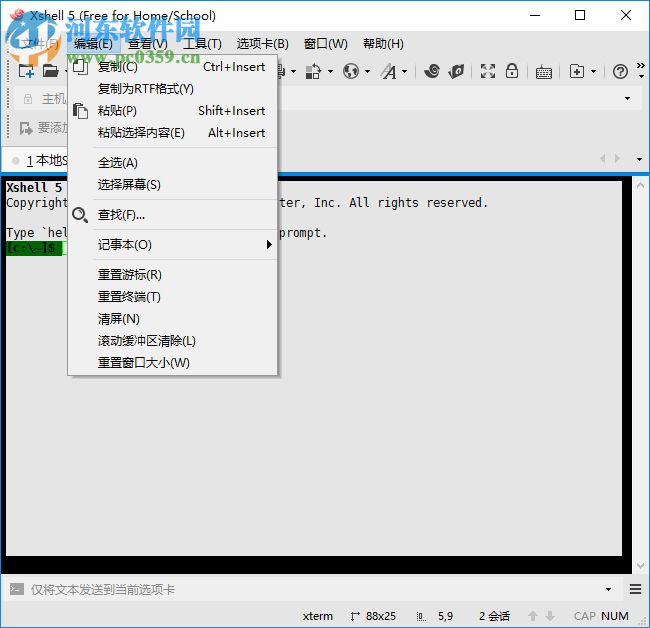Click the 2 会话 session count
Screen dimensions: 650x628
click(x=494, y=616)
